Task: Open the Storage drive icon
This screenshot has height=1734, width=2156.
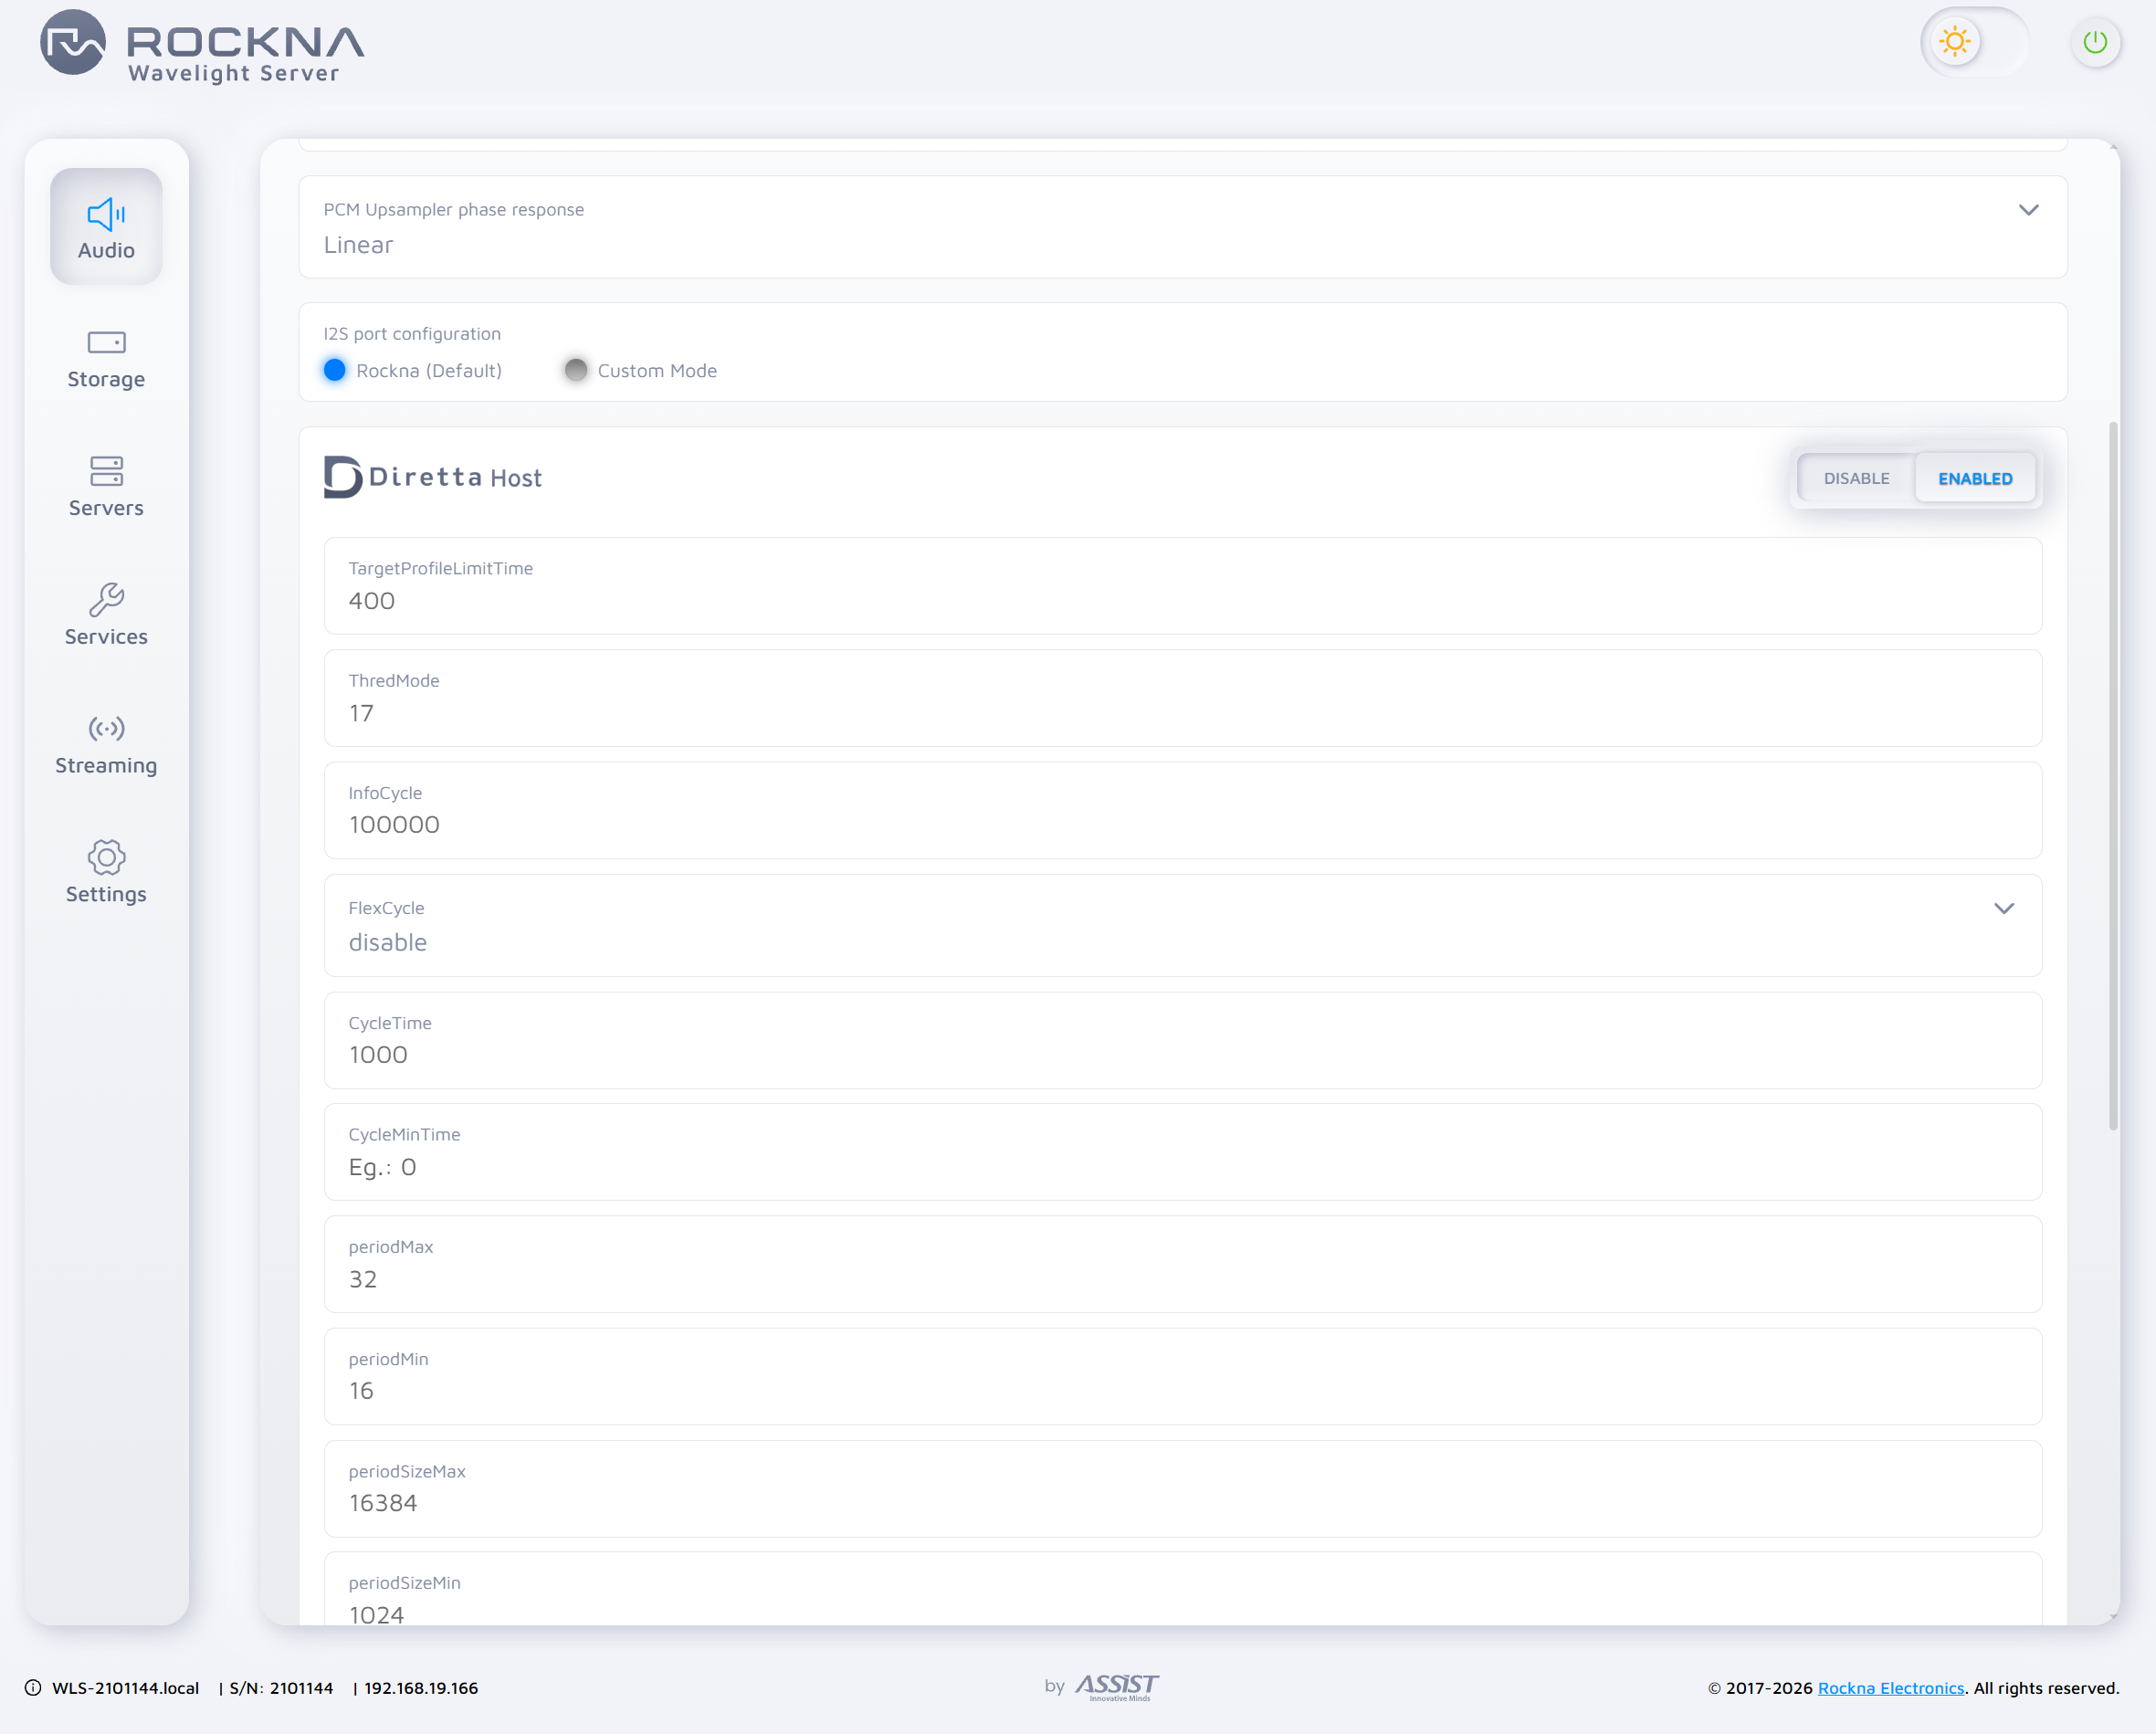Action: (106, 343)
